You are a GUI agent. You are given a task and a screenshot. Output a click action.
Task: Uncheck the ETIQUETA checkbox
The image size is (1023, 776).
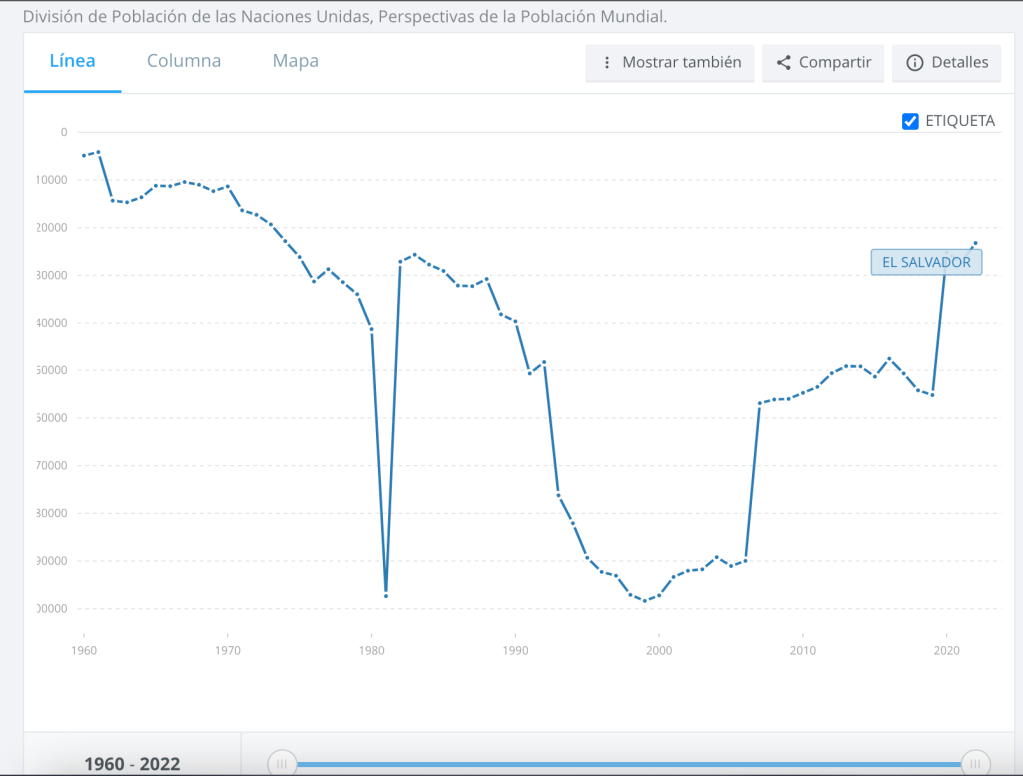pyautogui.click(x=910, y=121)
